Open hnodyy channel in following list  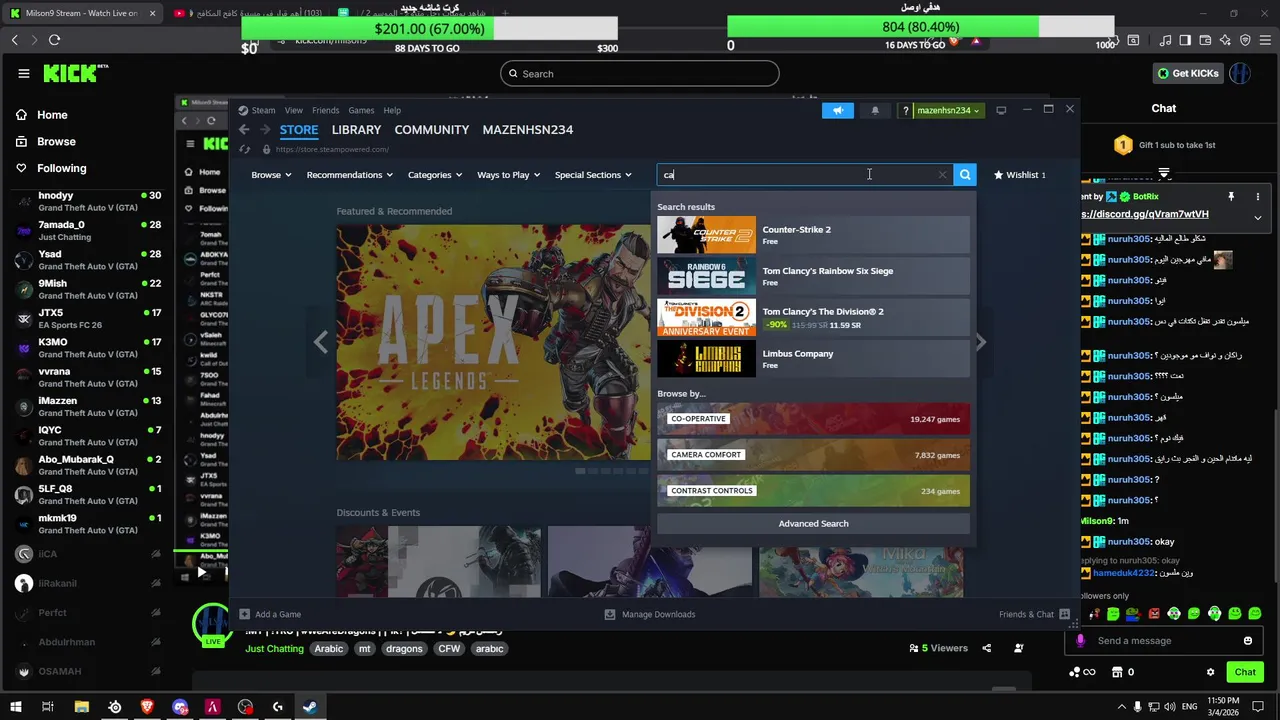click(88, 202)
